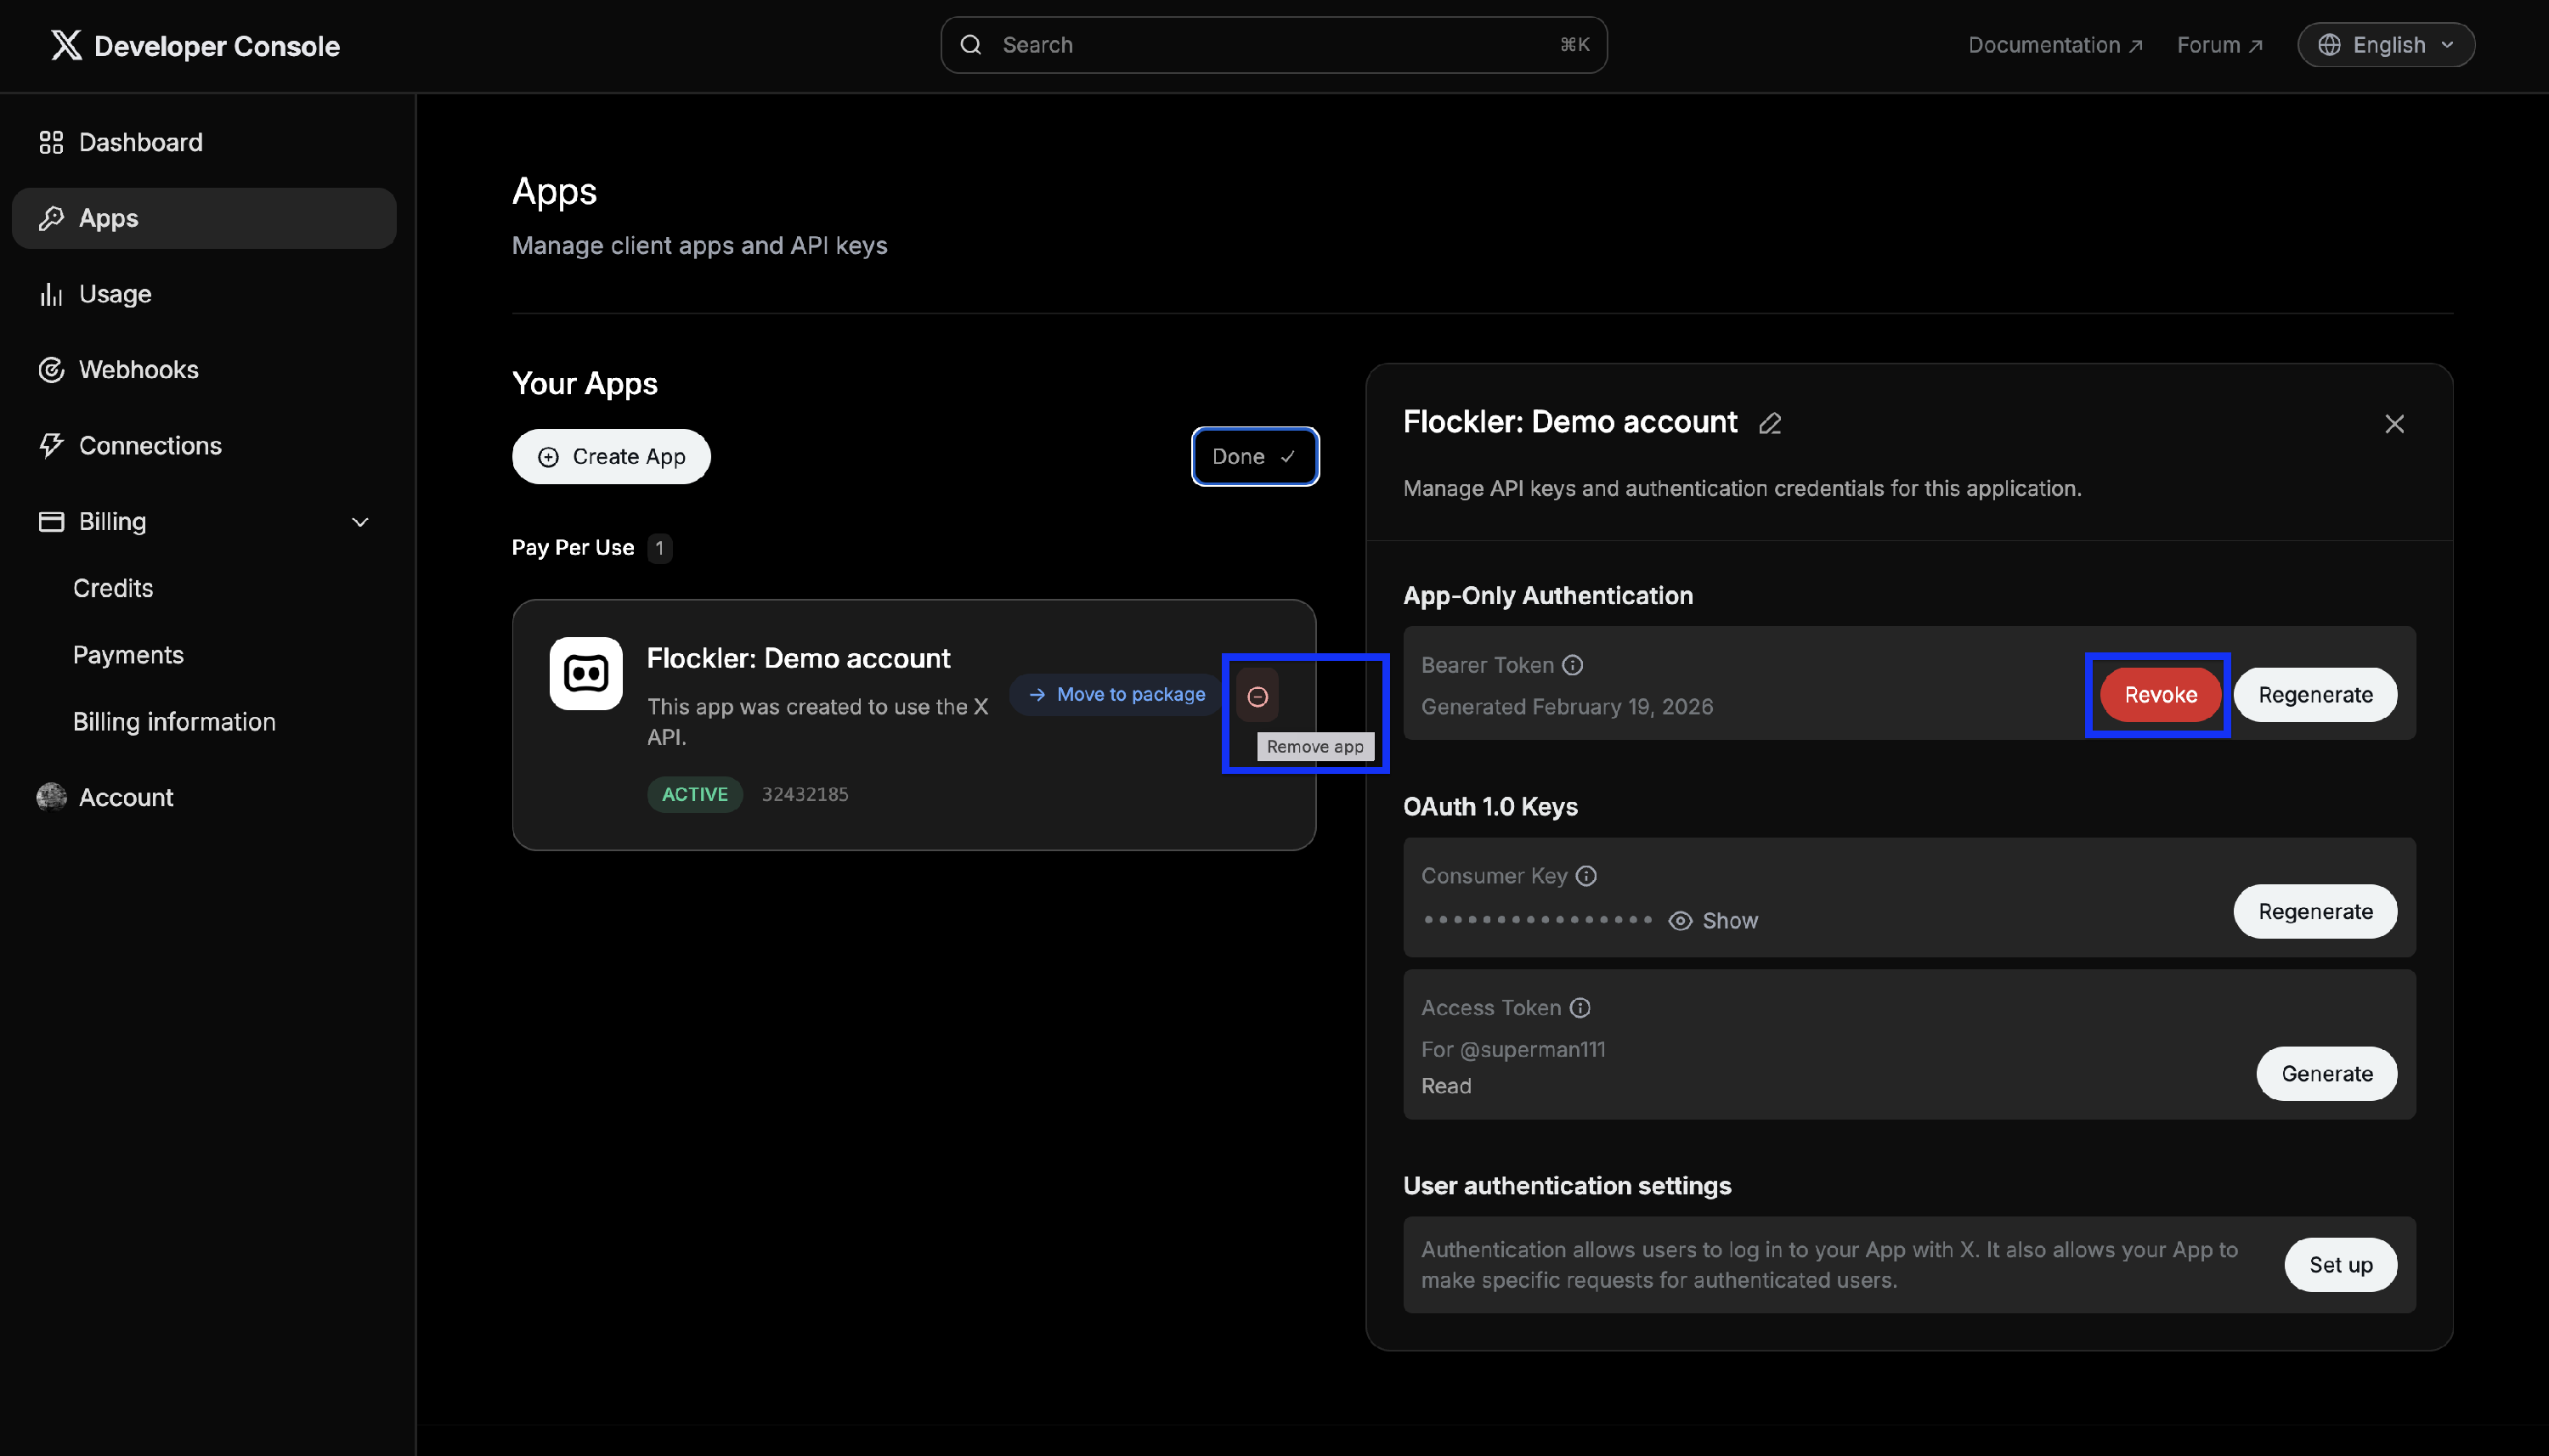Click the Consumer Key info icon
The width and height of the screenshot is (2549, 1456).
[1586, 876]
